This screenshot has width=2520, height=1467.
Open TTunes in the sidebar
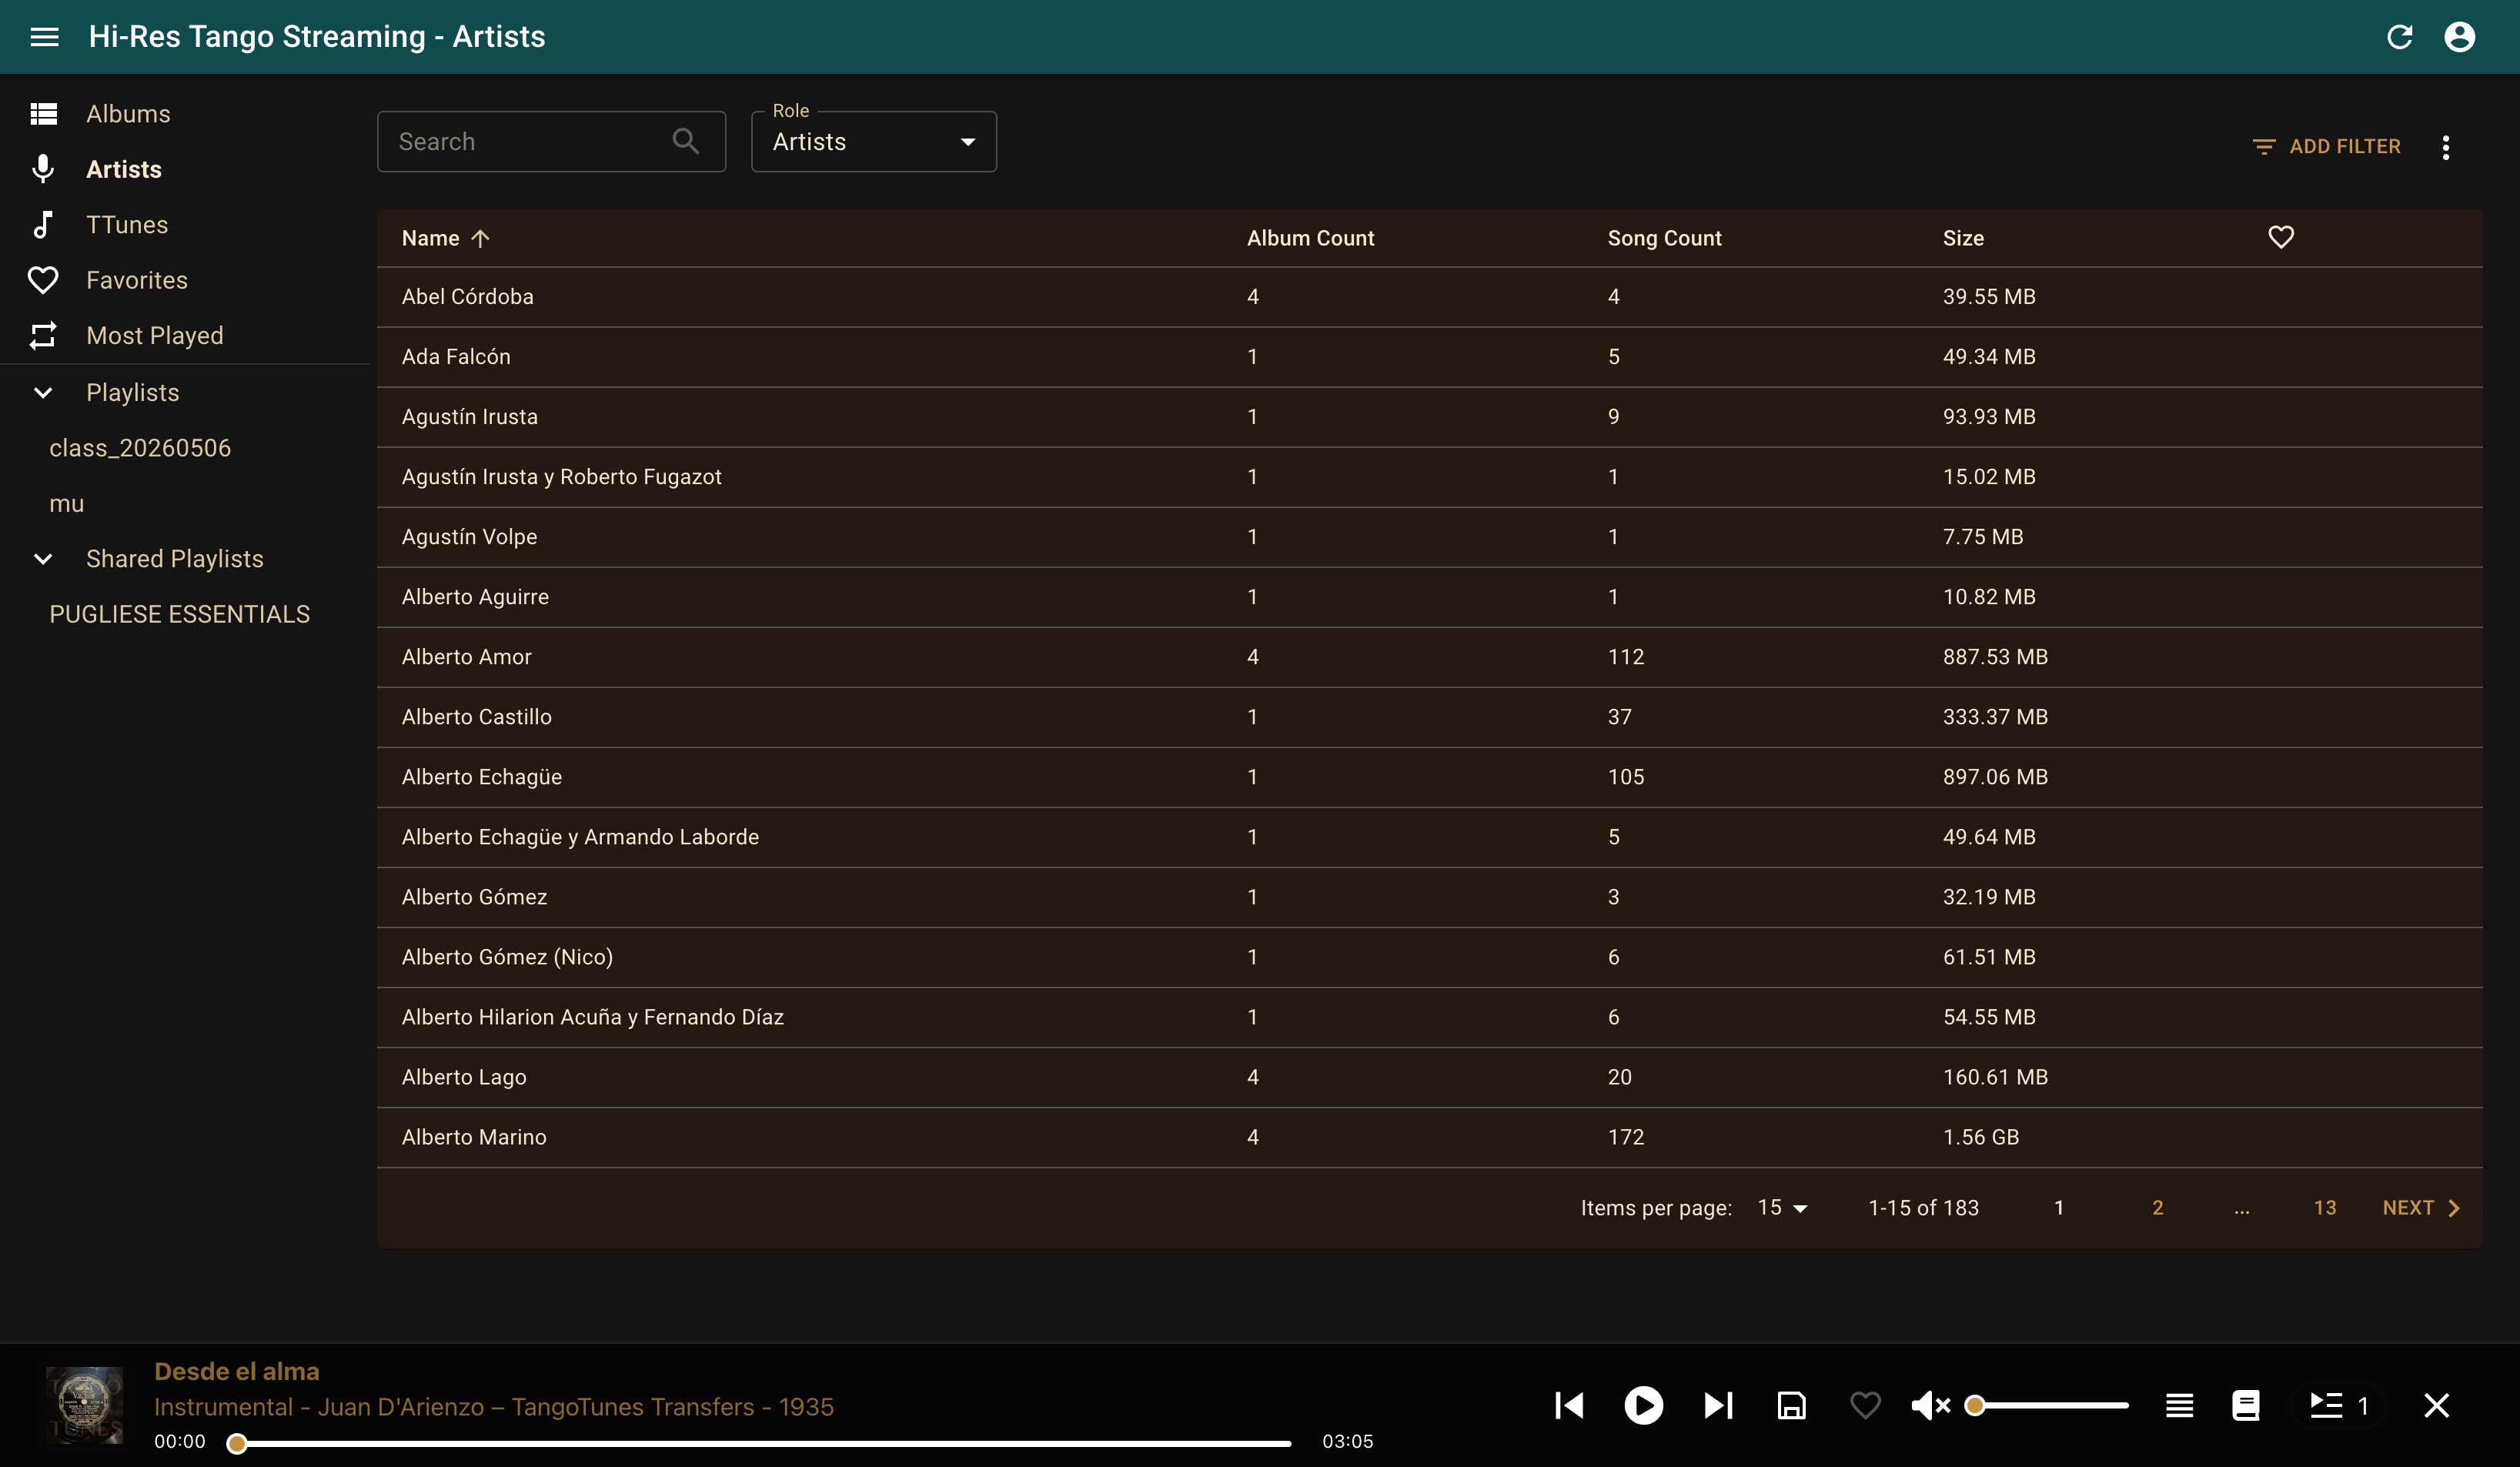click(185, 225)
